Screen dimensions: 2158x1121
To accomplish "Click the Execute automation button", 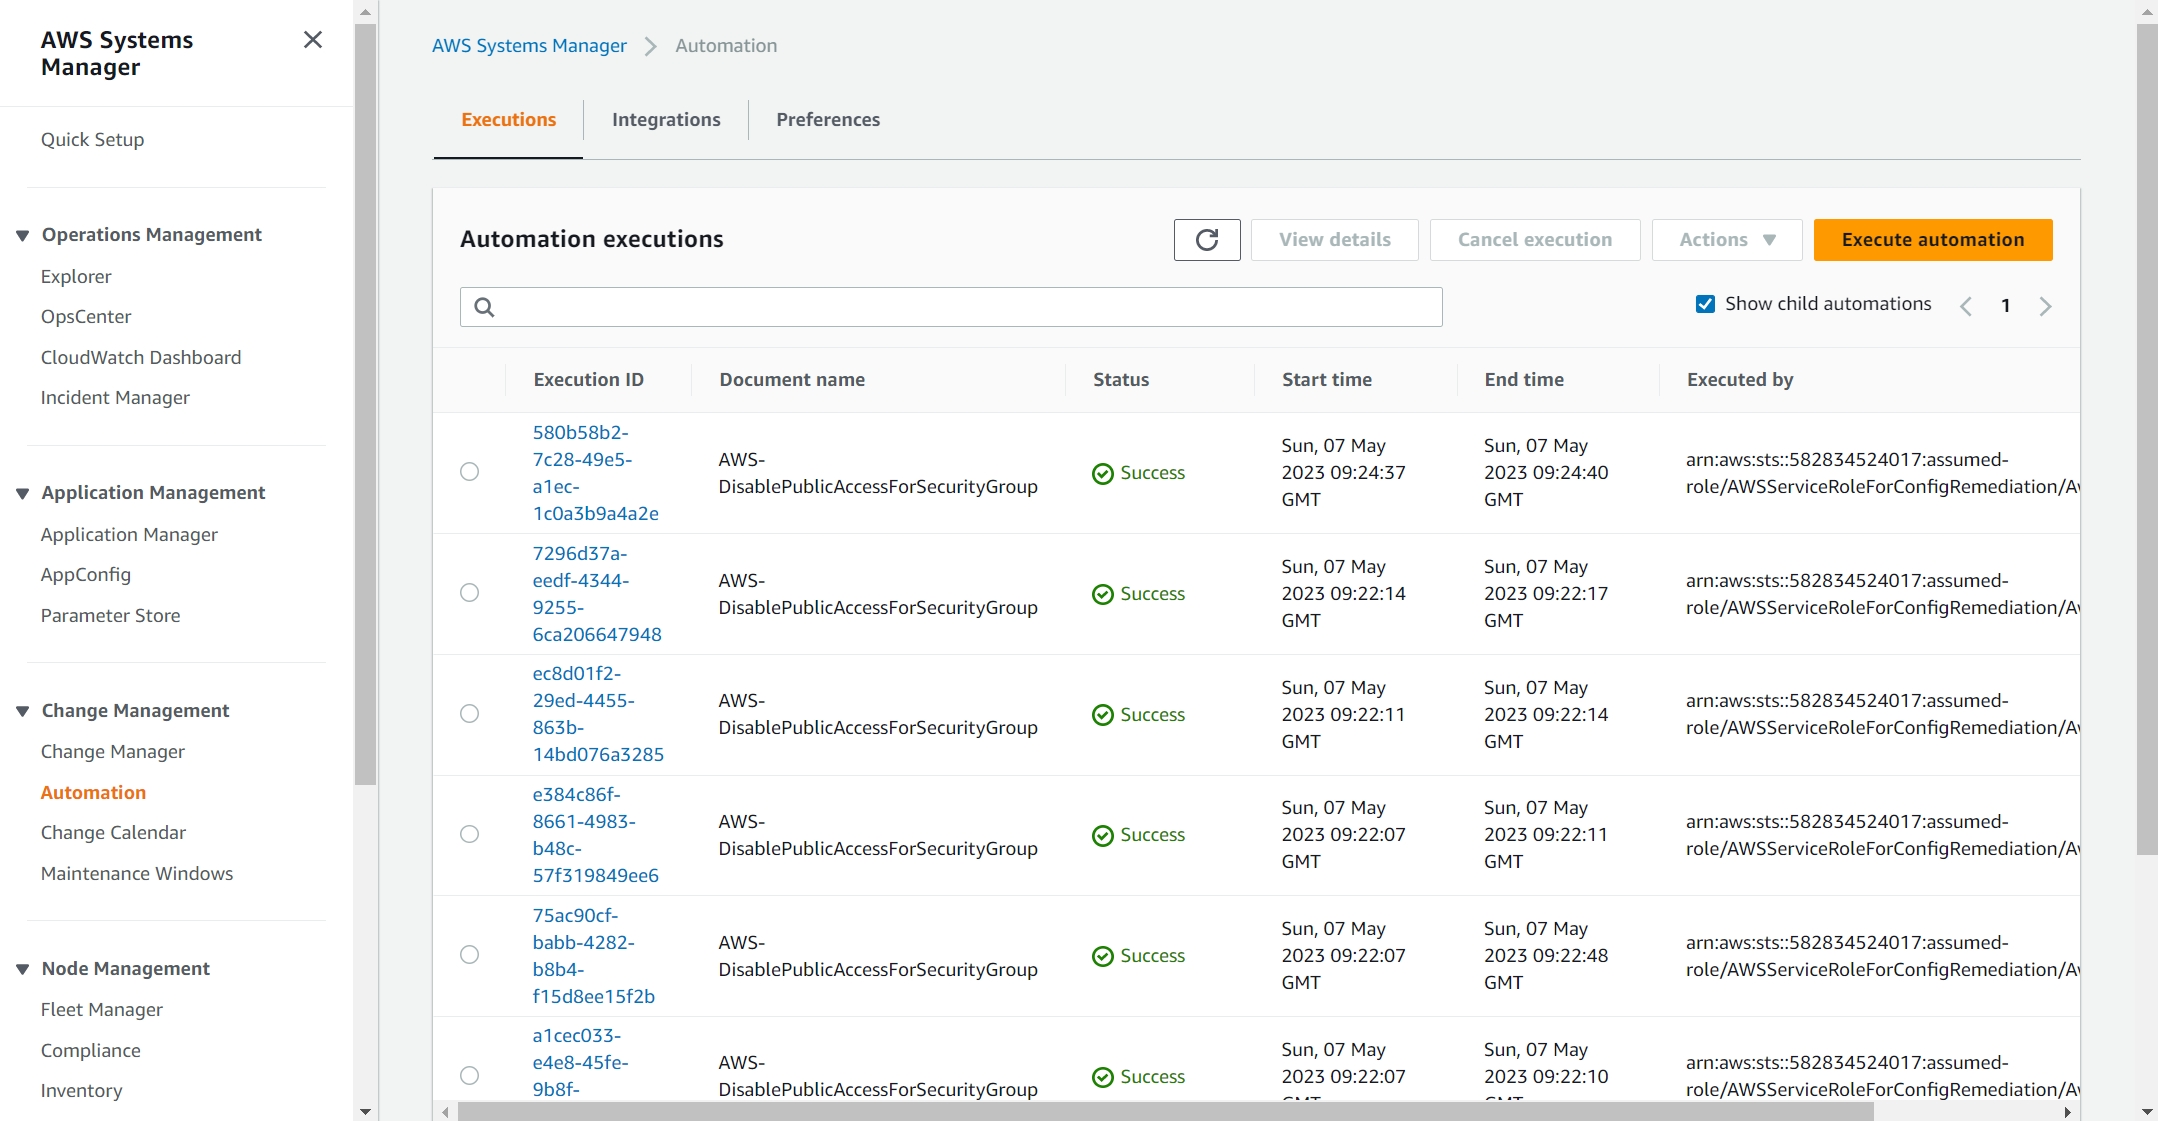I will click(1932, 240).
